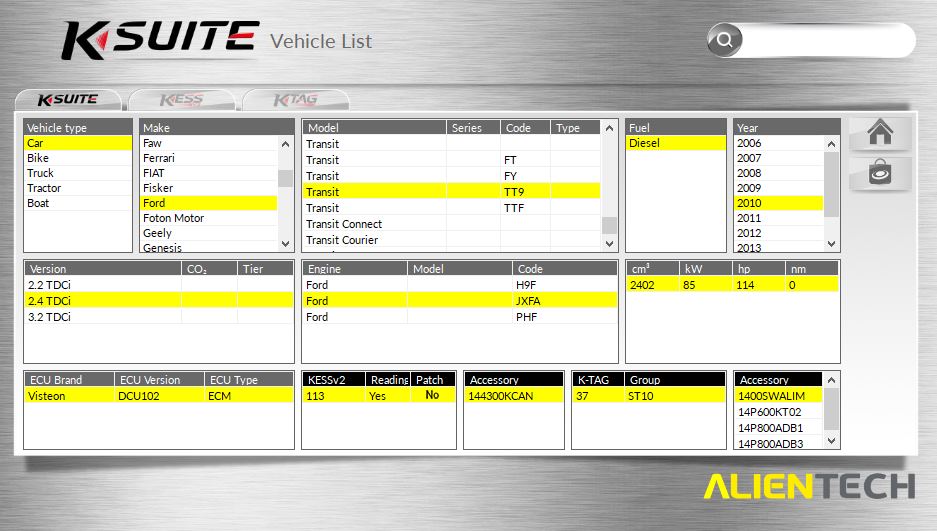Select Bike vehicle type
Screen dimensions: 937x531
pos(78,158)
